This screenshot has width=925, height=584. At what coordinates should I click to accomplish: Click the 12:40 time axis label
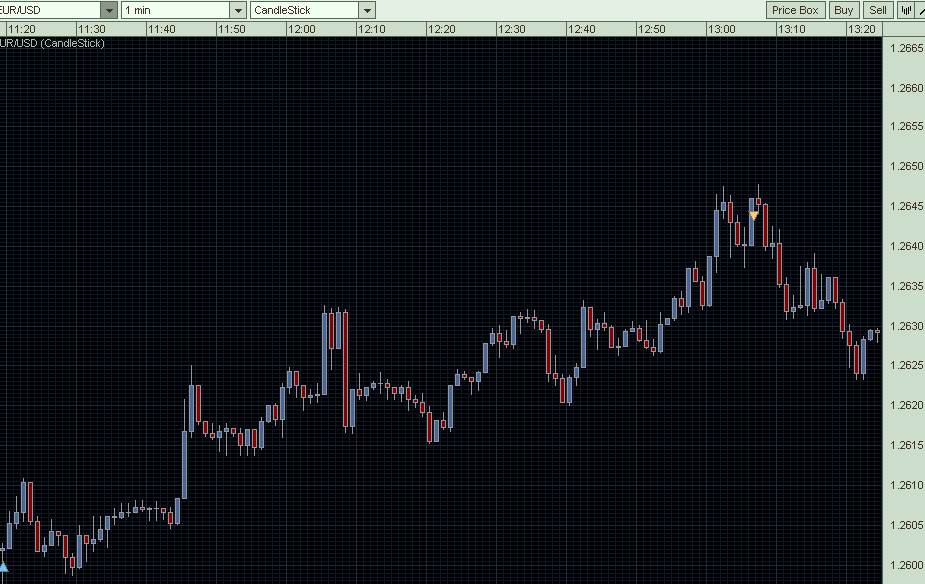(581, 29)
